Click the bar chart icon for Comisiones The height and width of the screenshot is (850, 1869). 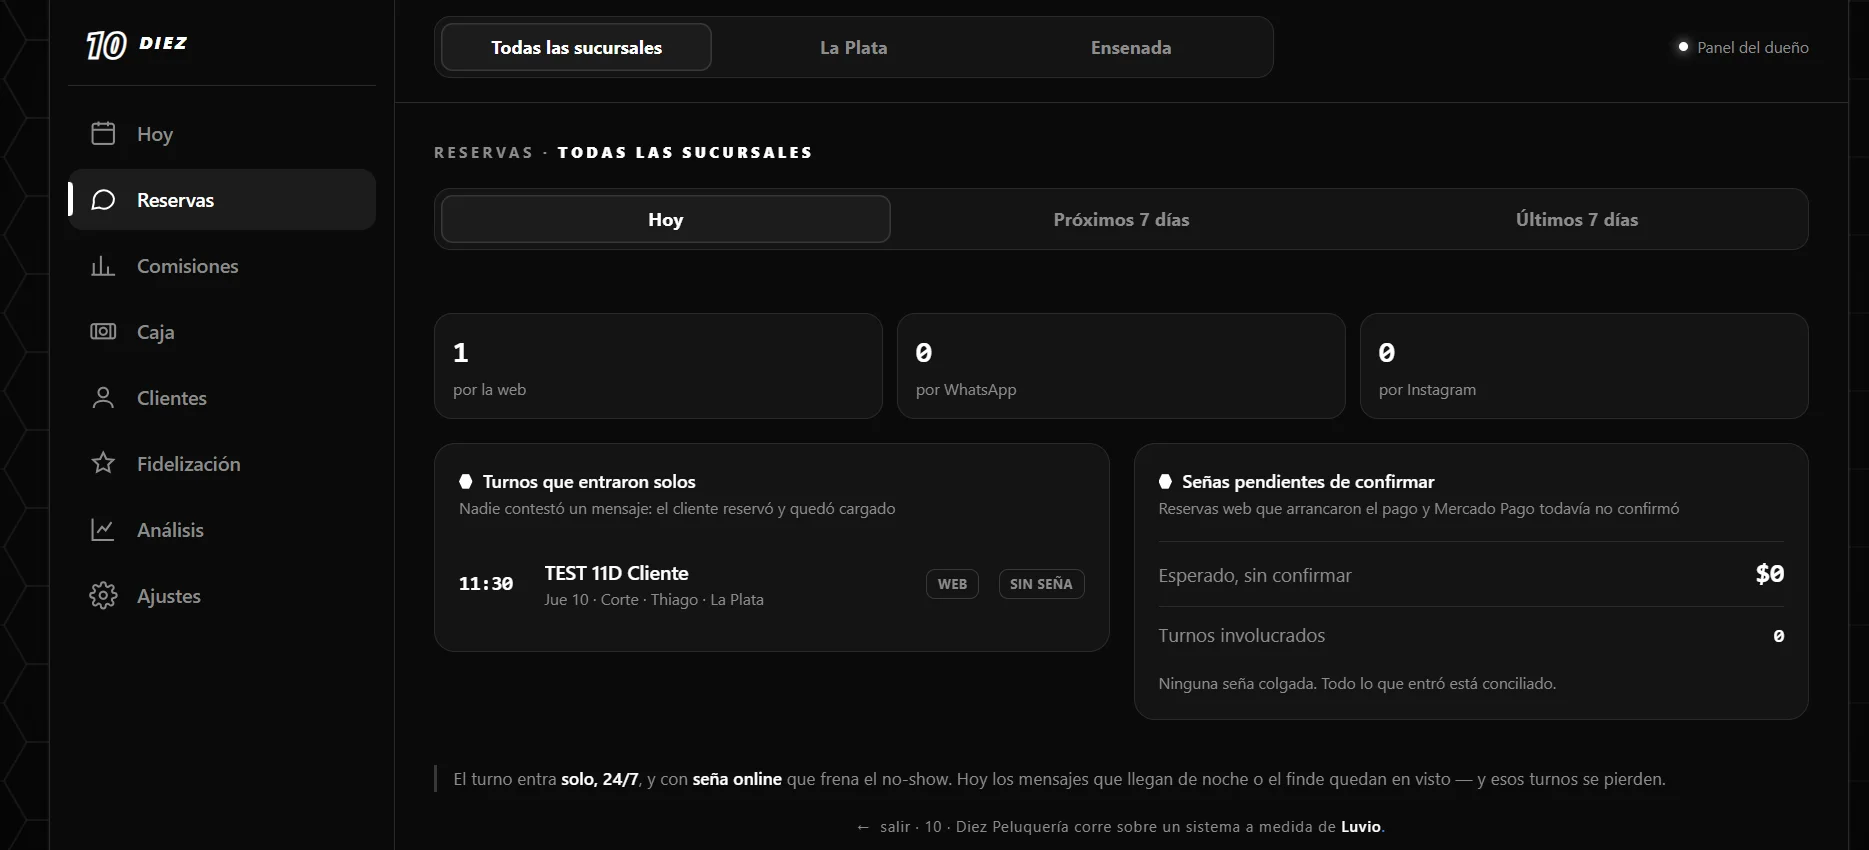103,266
